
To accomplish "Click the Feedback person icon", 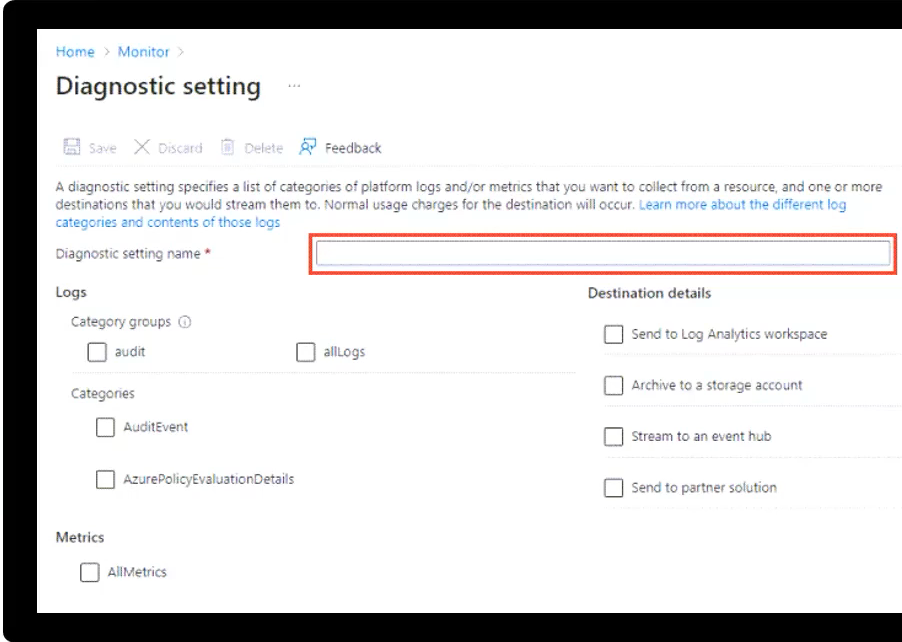I will 308,147.
